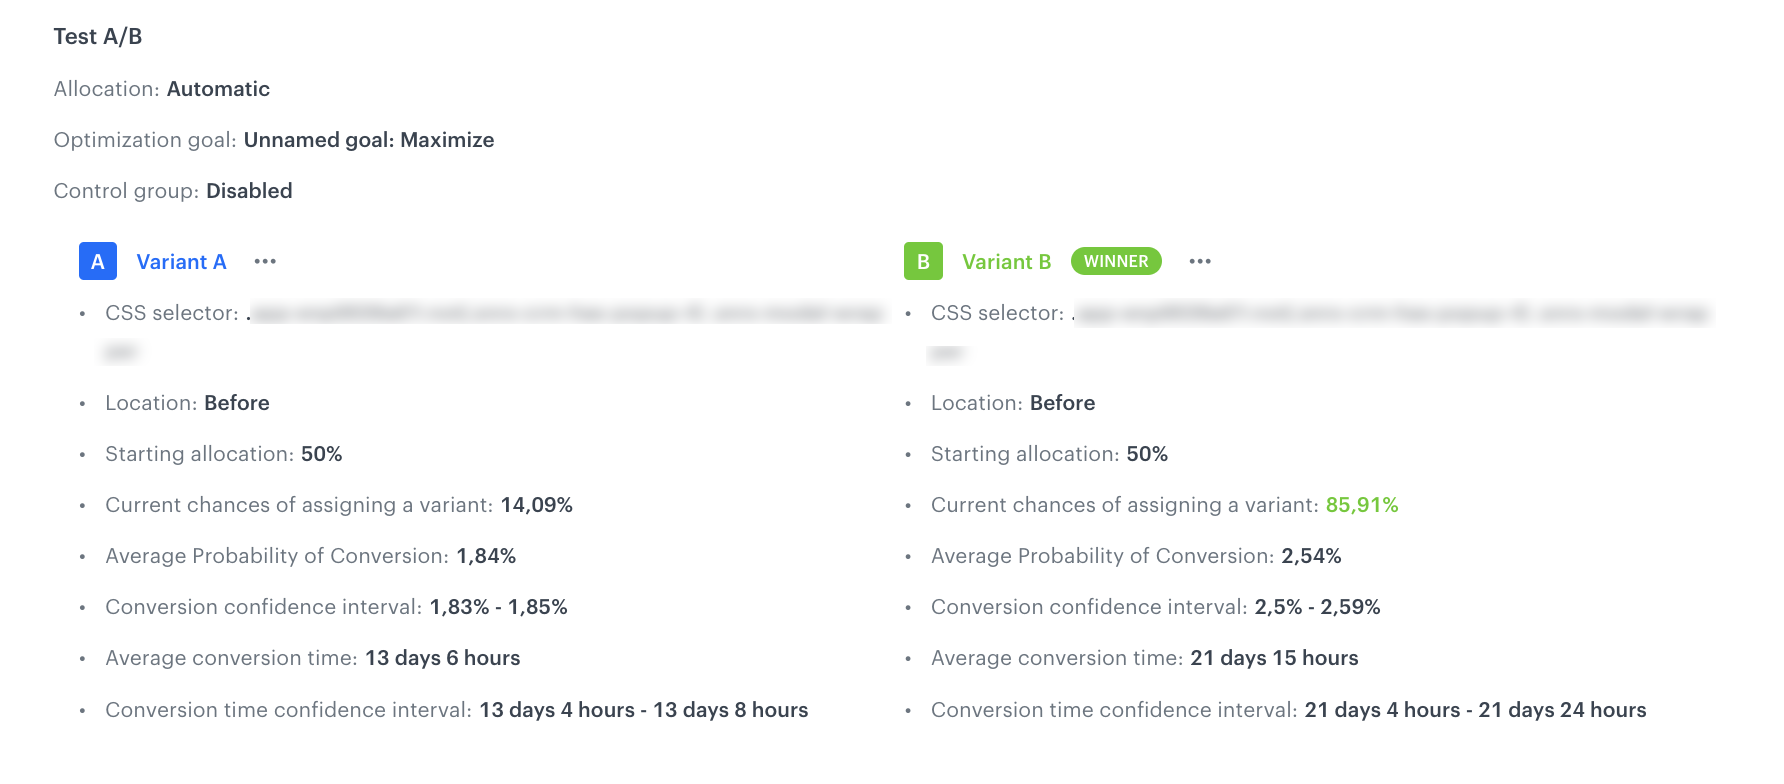Select the Variant A name link
Viewport: 1784px width, 784px height.
[x=181, y=261]
